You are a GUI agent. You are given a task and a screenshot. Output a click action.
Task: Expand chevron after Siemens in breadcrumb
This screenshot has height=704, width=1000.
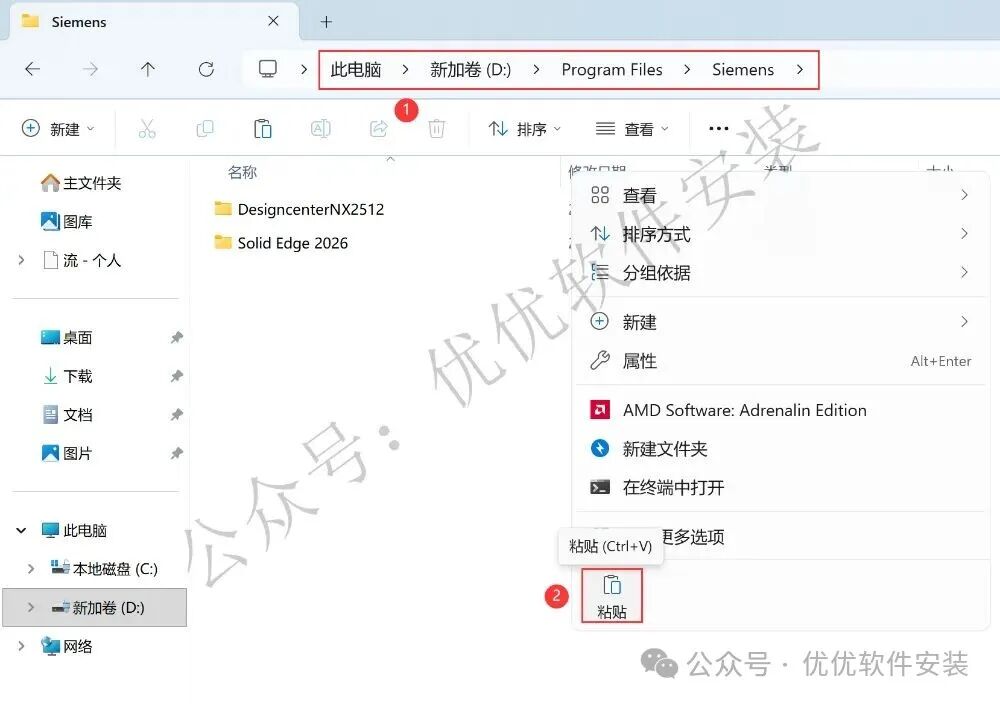click(x=800, y=70)
